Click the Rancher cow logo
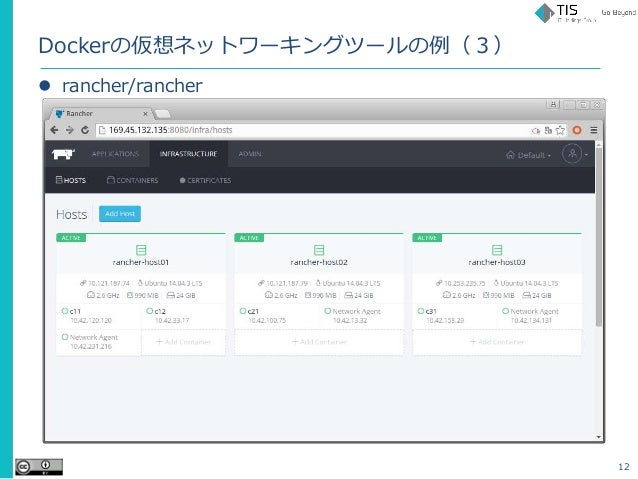 pyautogui.click(x=63, y=154)
